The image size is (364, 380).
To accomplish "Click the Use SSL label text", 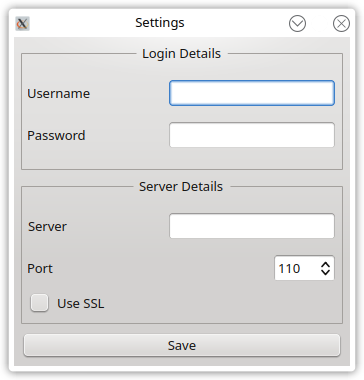I will pos(81,304).
